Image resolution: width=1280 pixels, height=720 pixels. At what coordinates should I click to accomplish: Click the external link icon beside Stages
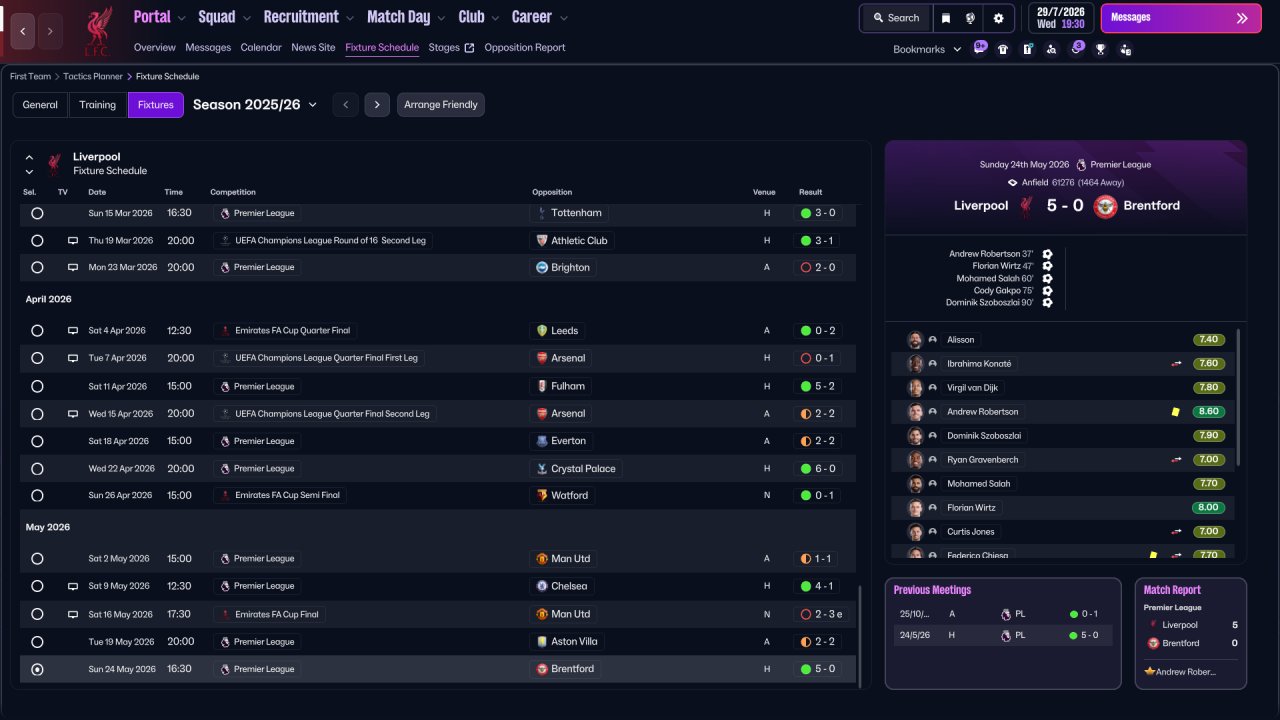click(469, 48)
